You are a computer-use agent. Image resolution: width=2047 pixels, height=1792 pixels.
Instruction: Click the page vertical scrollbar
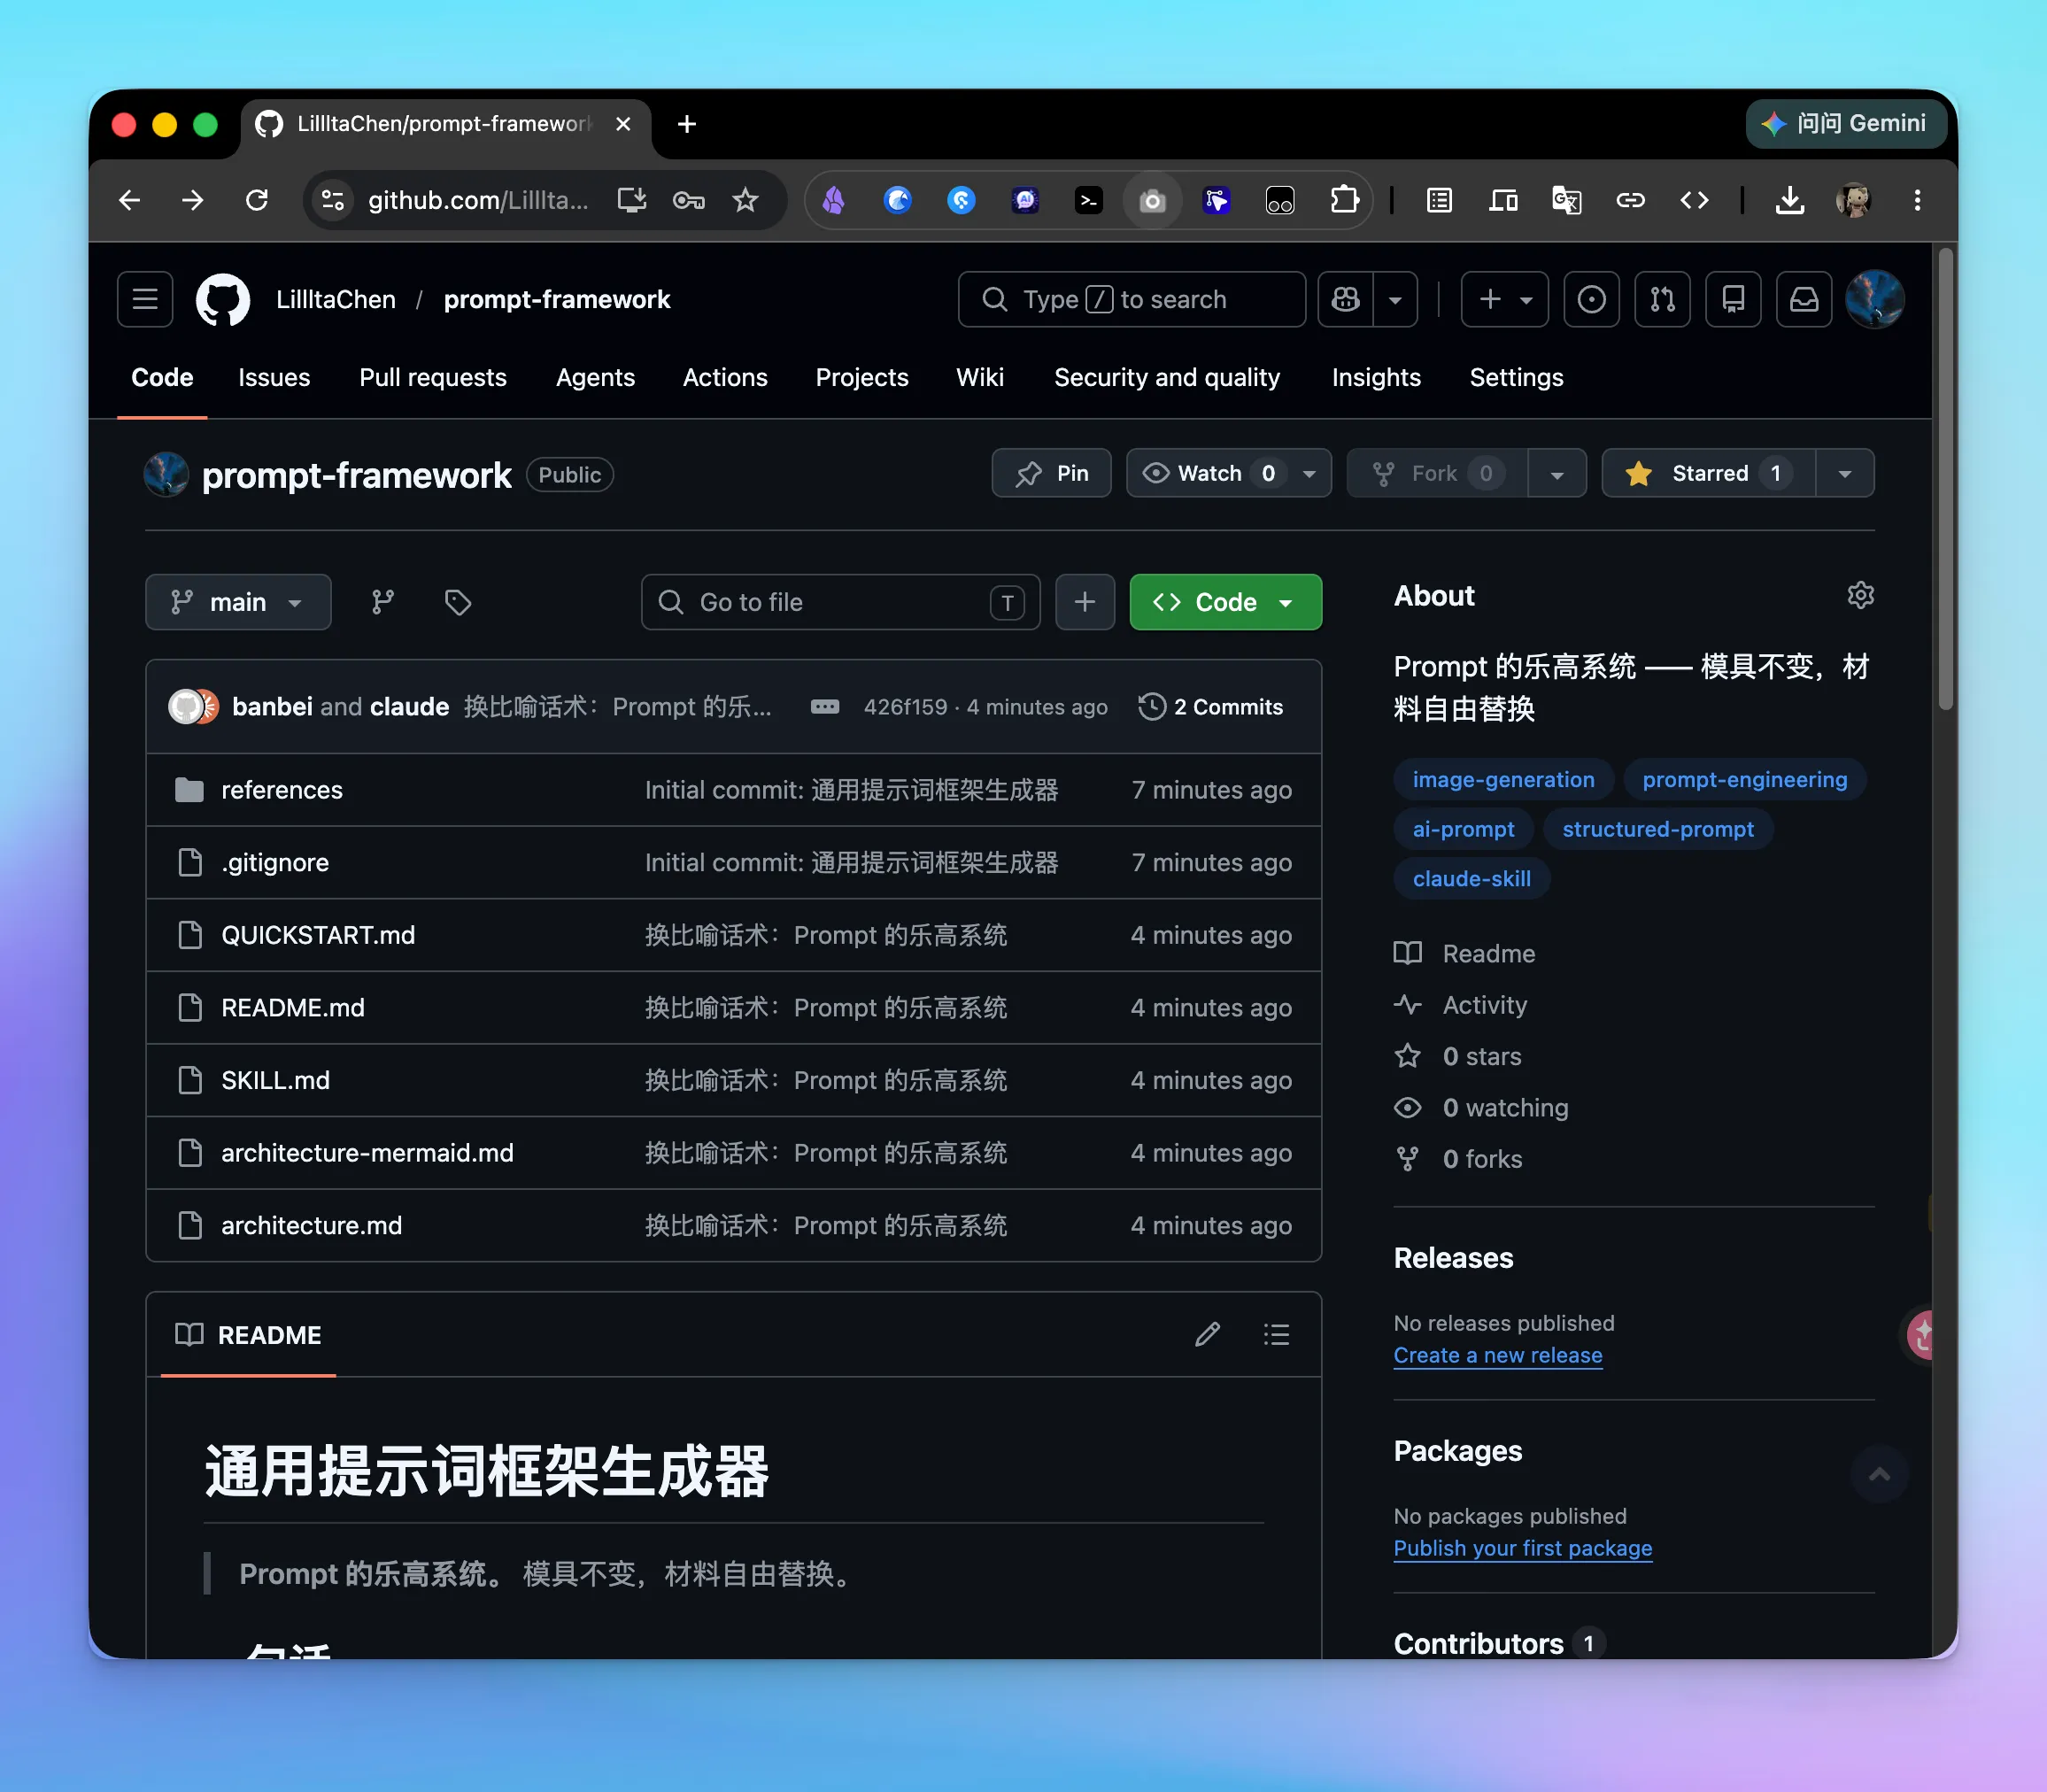[x=1944, y=480]
